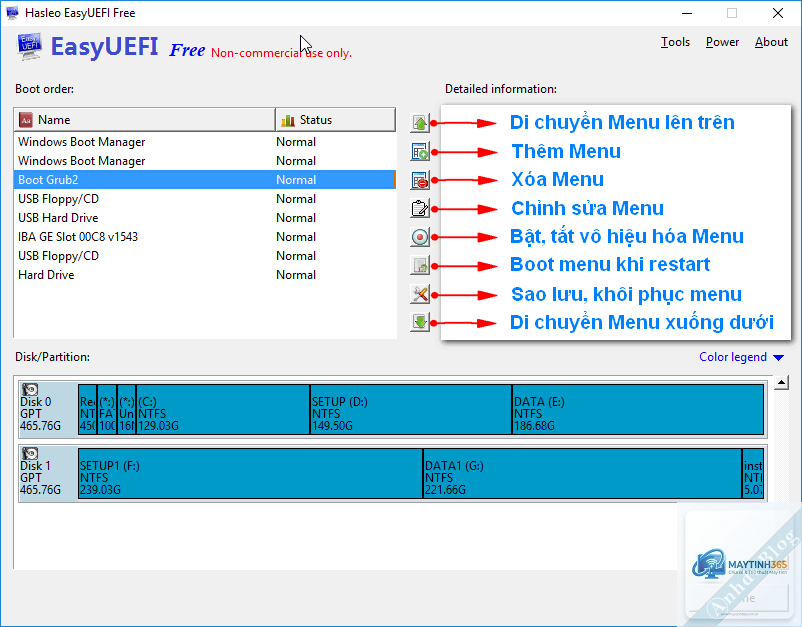The height and width of the screenshot is (627, 802).
Task: Click the edit boot entry clipboard icon
Action: (x=419, y=209)
